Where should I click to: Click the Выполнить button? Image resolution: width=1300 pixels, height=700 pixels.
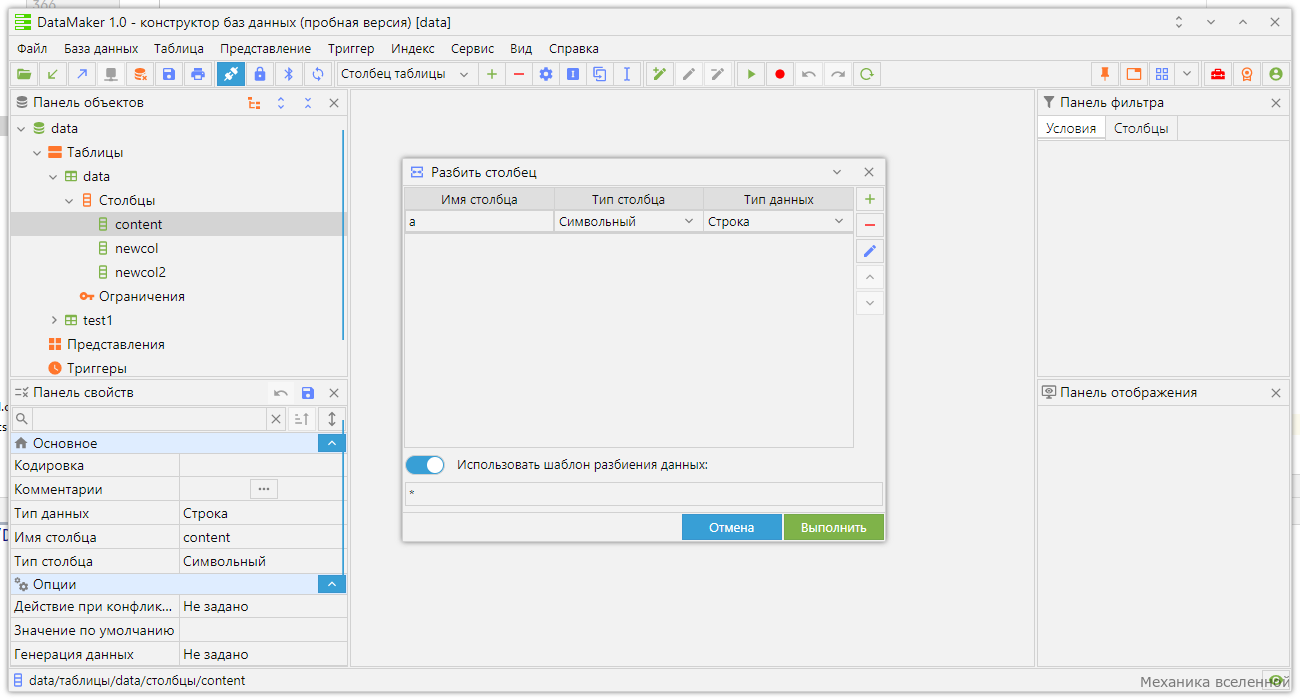[834, 527]
